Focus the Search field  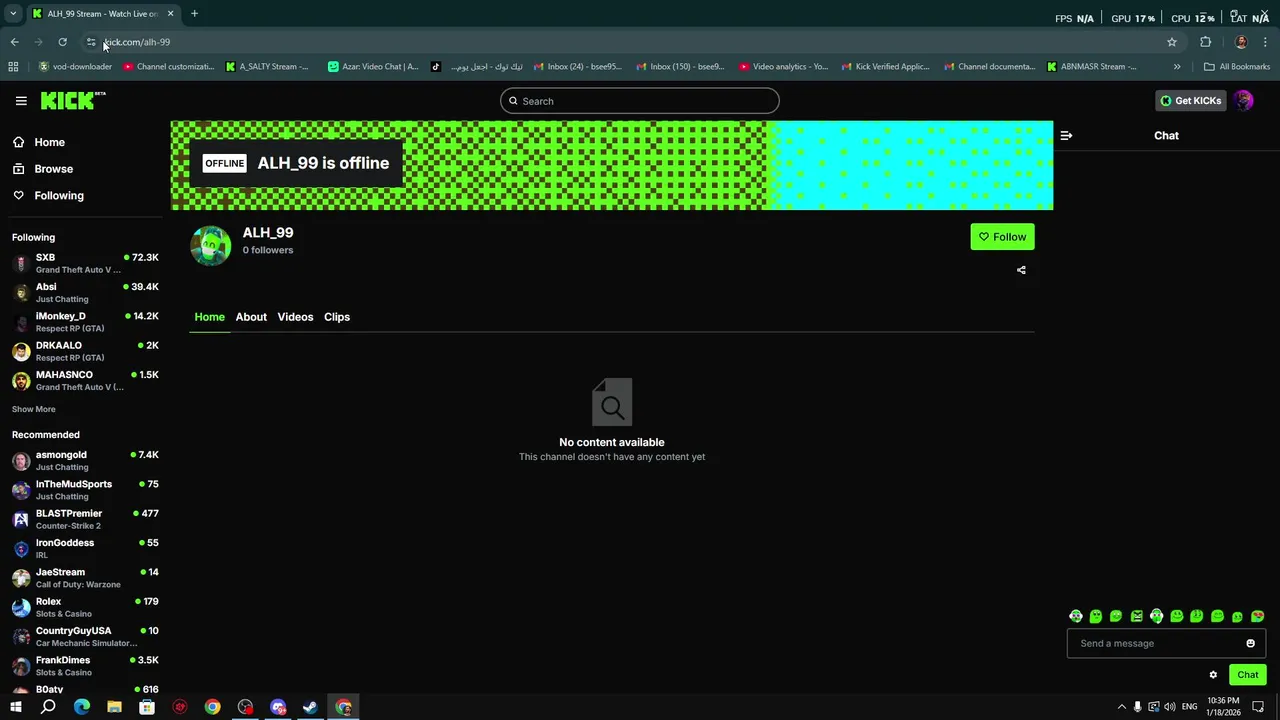tap(640, 101)
